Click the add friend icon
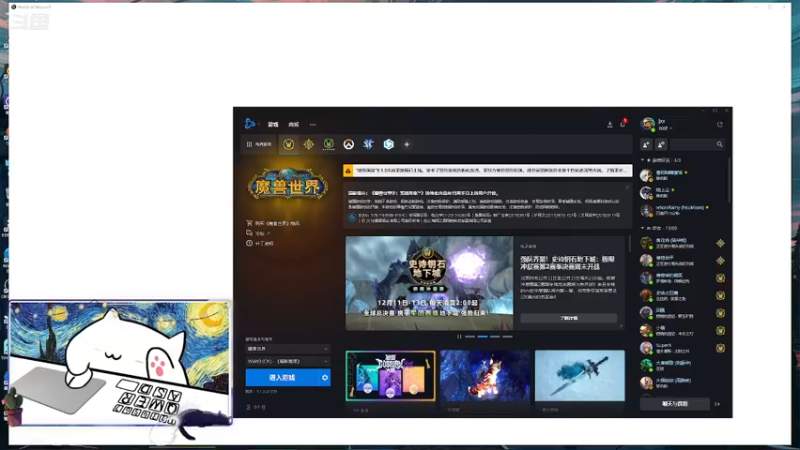Screen dimensions: 800x450 [646, 144]
